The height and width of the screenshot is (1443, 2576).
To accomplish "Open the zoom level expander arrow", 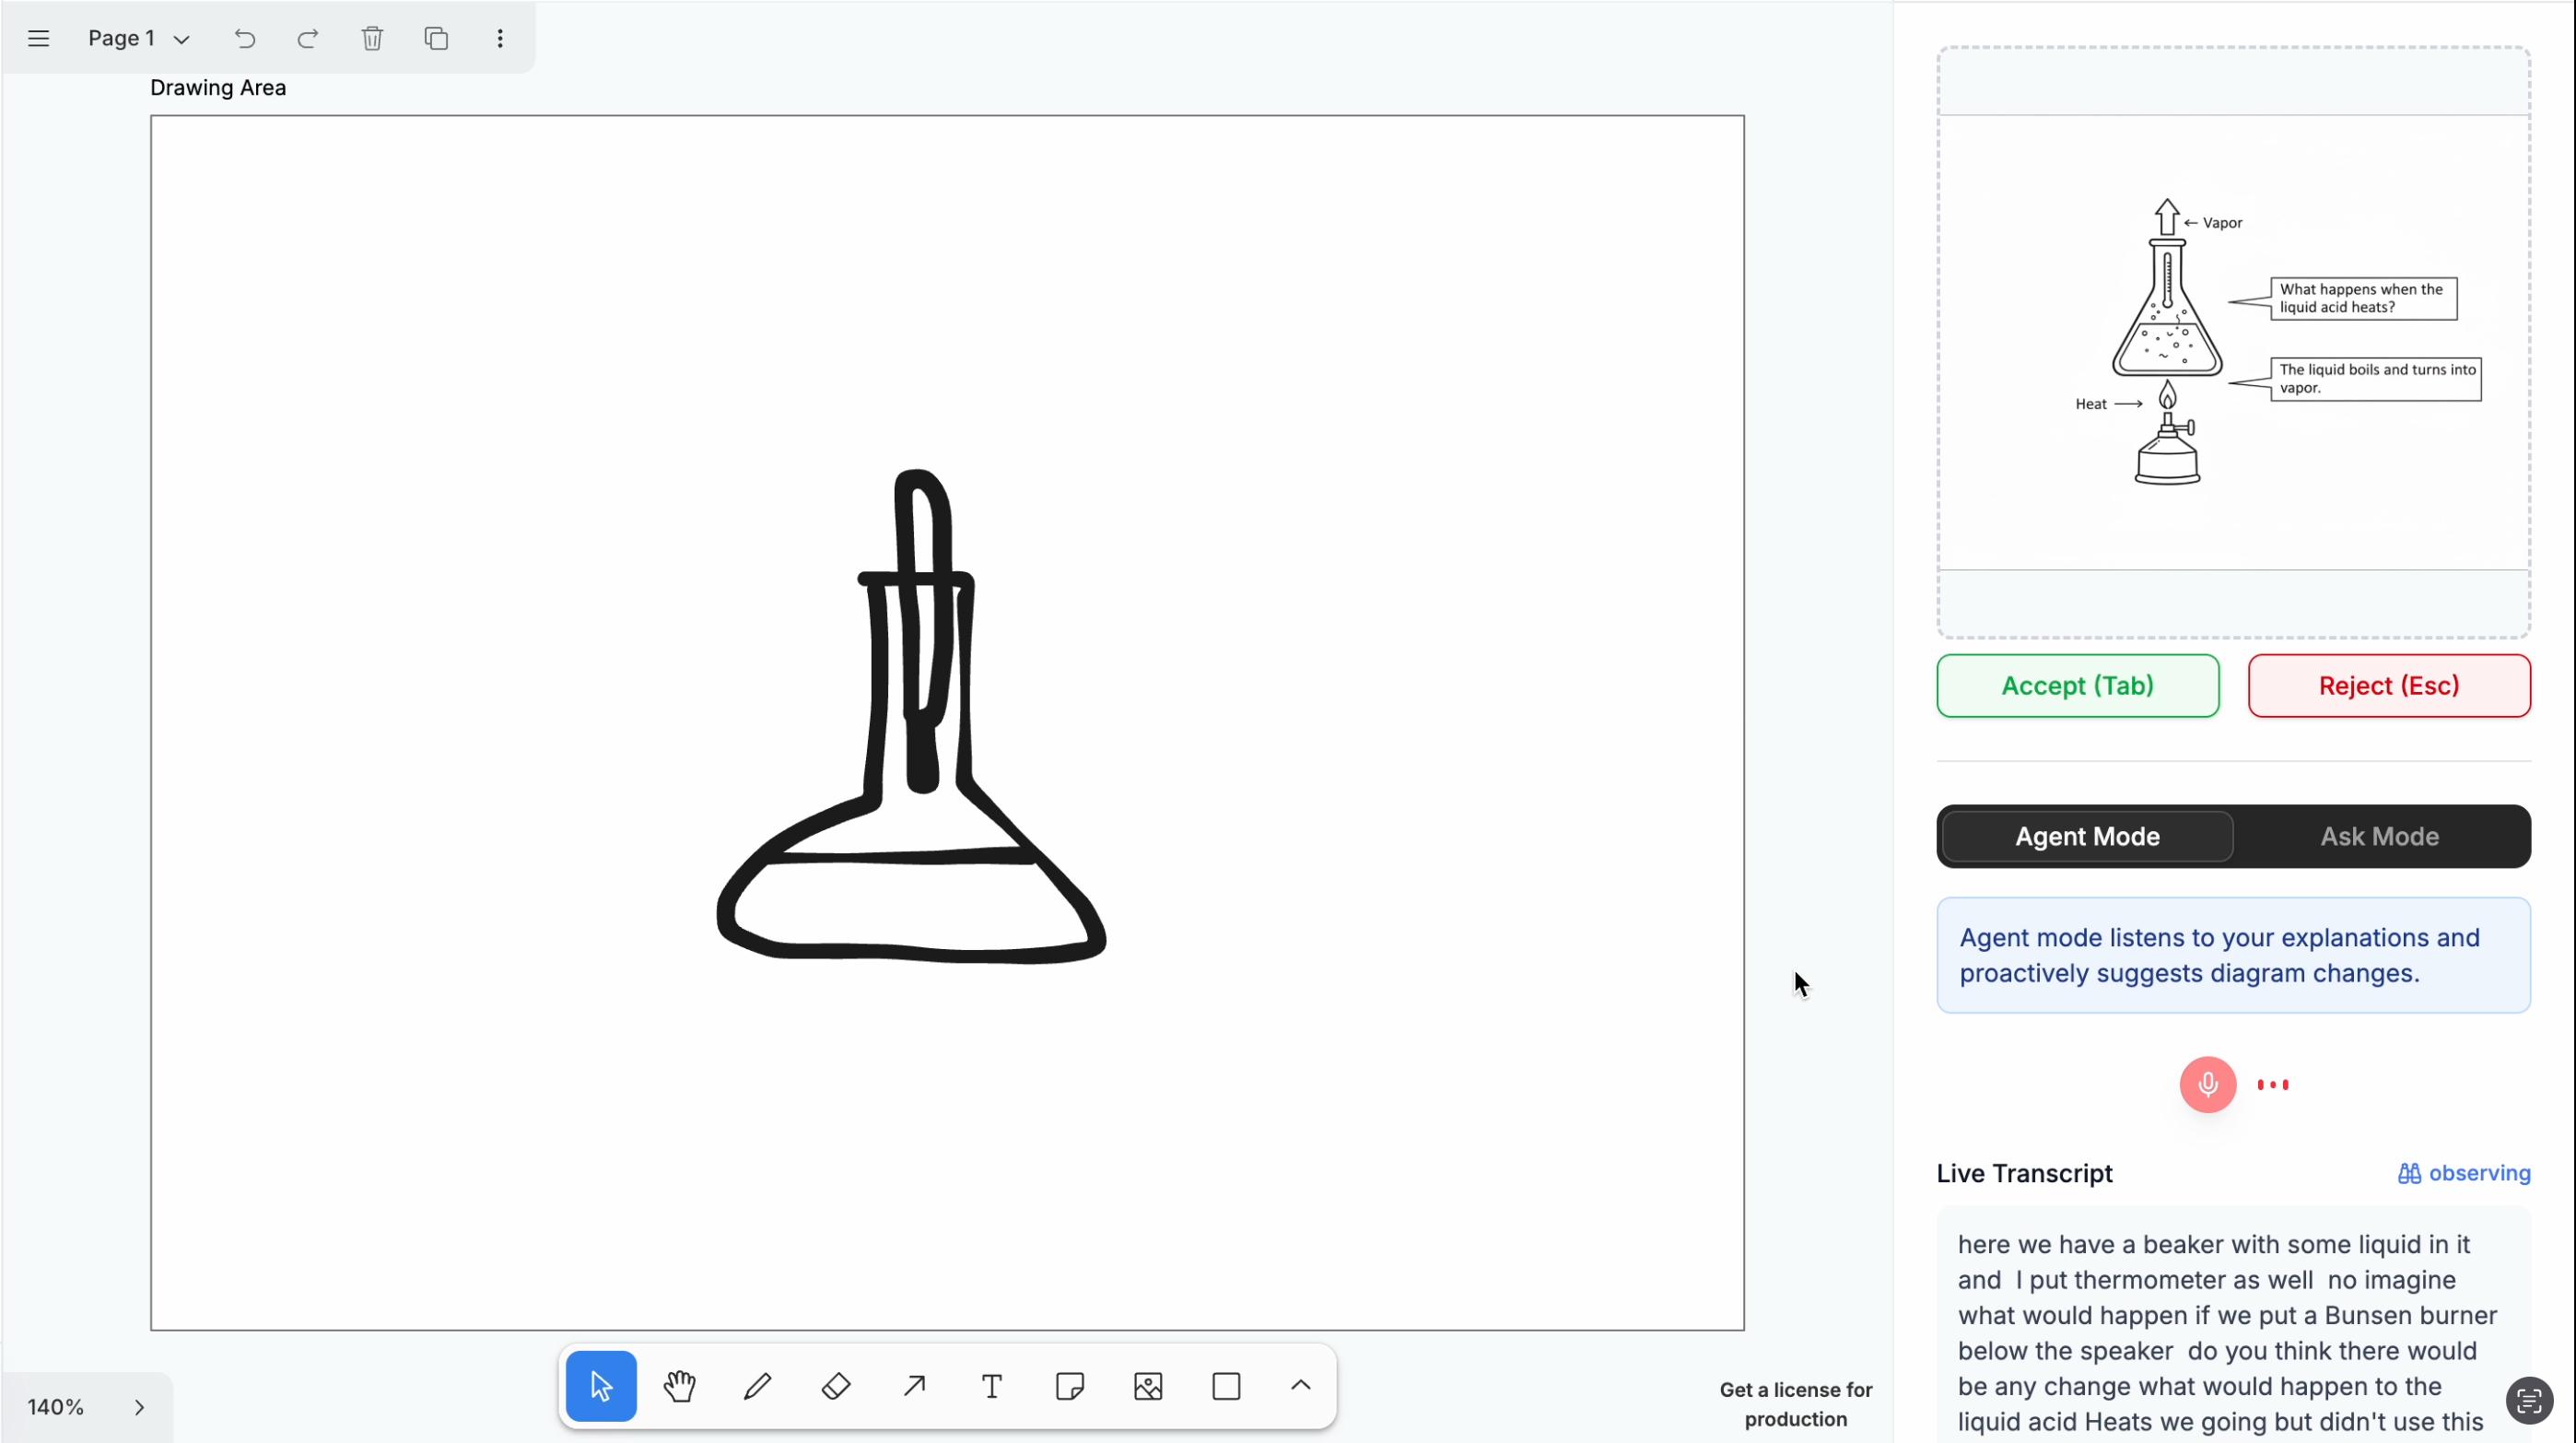I will (139, 1407).
